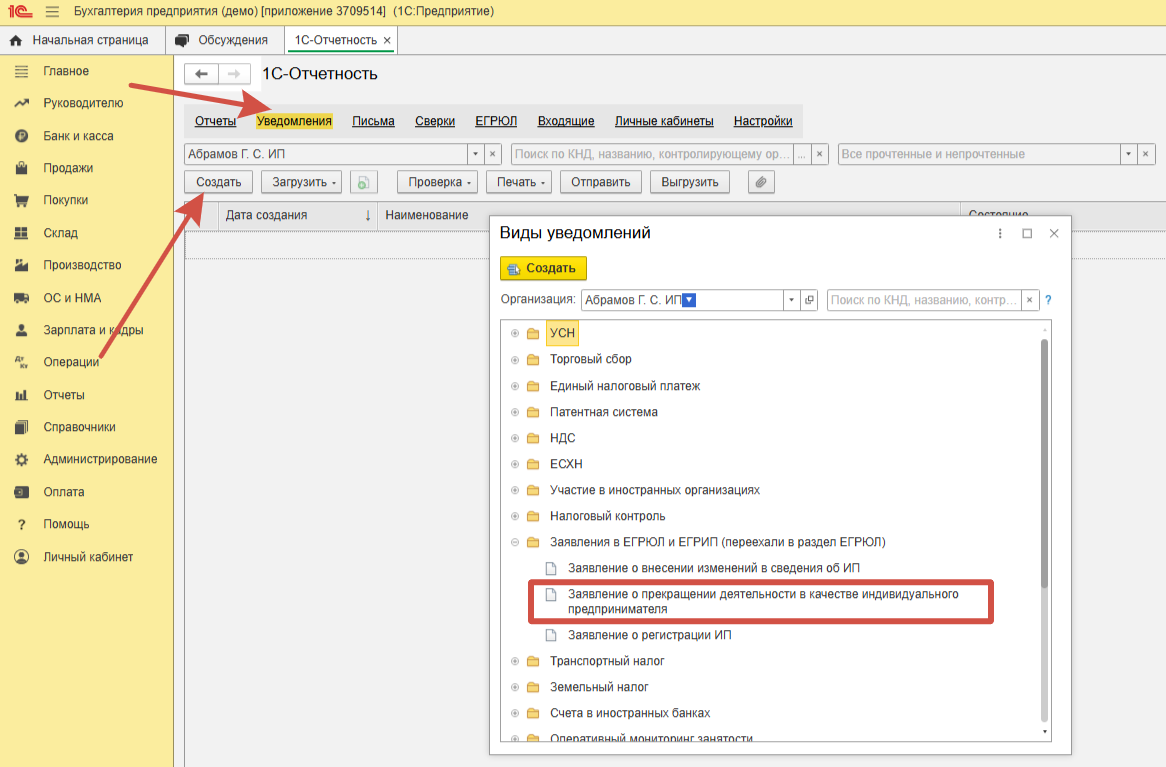Viewport: 1166px width, 767px height.
Task: Clear the dialog search field
Action: [x=1029, y=300]
